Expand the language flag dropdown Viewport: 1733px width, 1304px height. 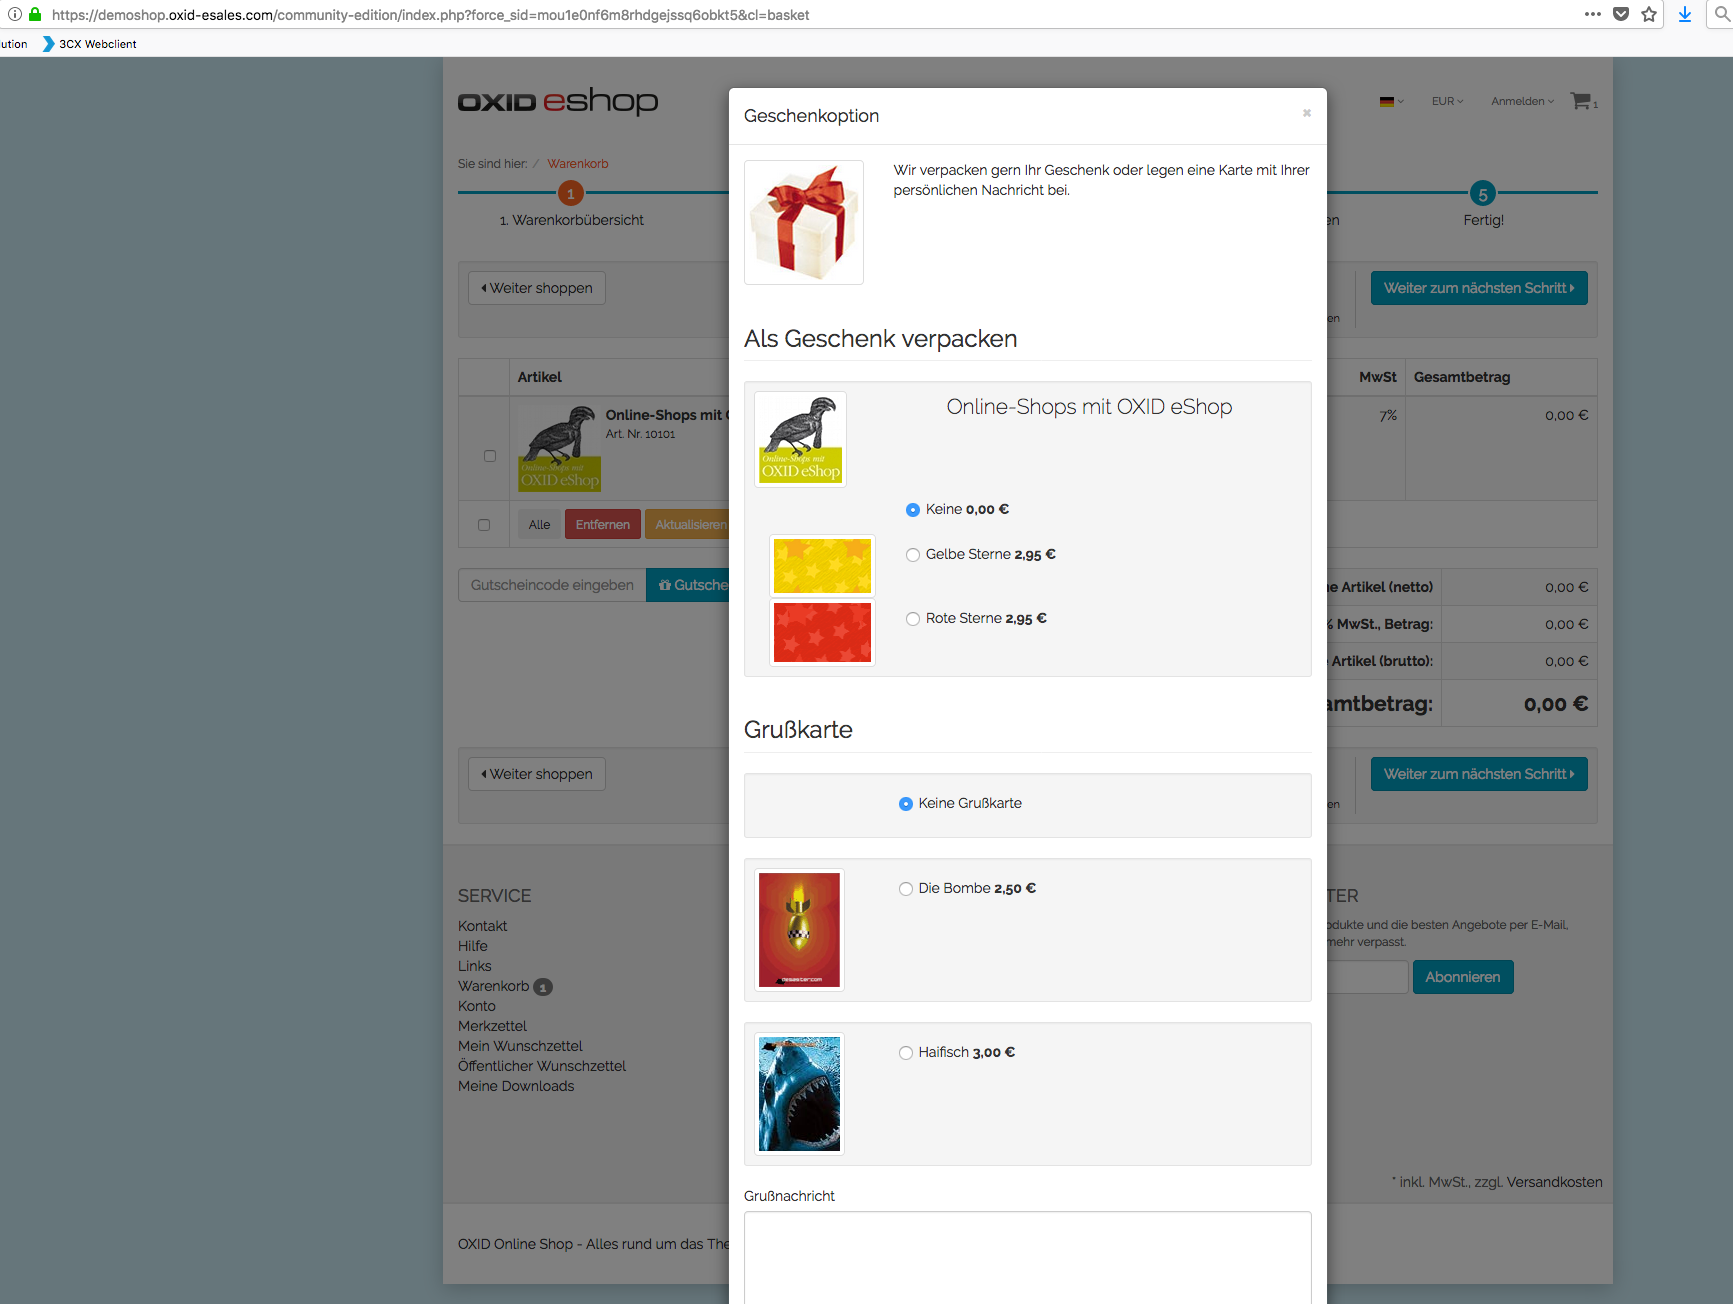coord(1391,101)
